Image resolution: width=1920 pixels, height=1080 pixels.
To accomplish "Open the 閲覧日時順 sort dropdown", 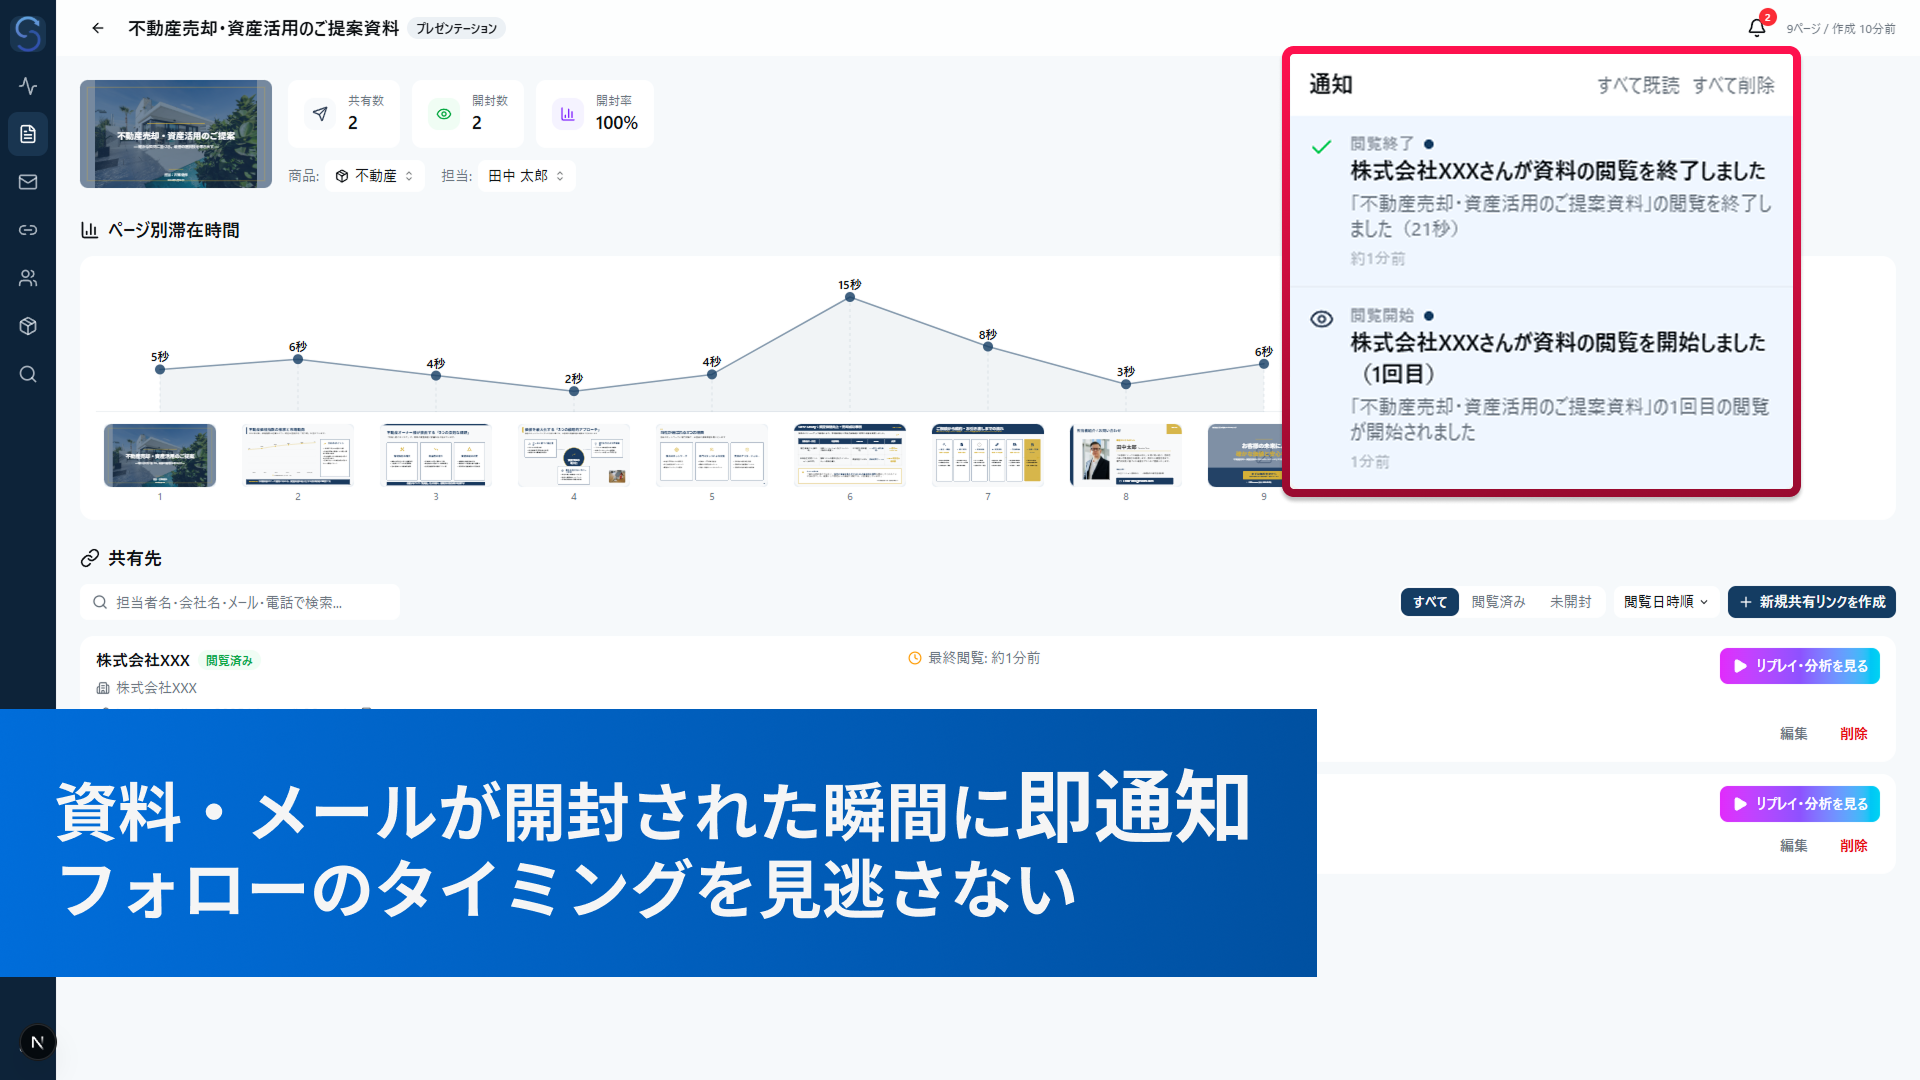I will [x=1666, y=602].
